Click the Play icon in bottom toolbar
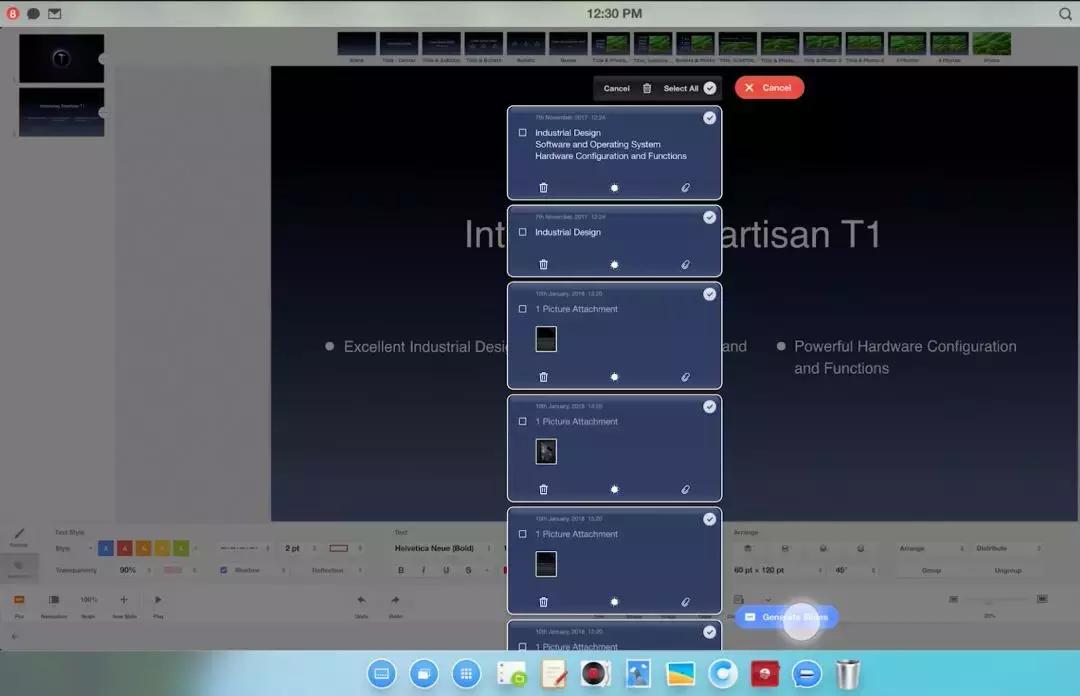This screenshot has height=696, width=1080. pos(158,600)
